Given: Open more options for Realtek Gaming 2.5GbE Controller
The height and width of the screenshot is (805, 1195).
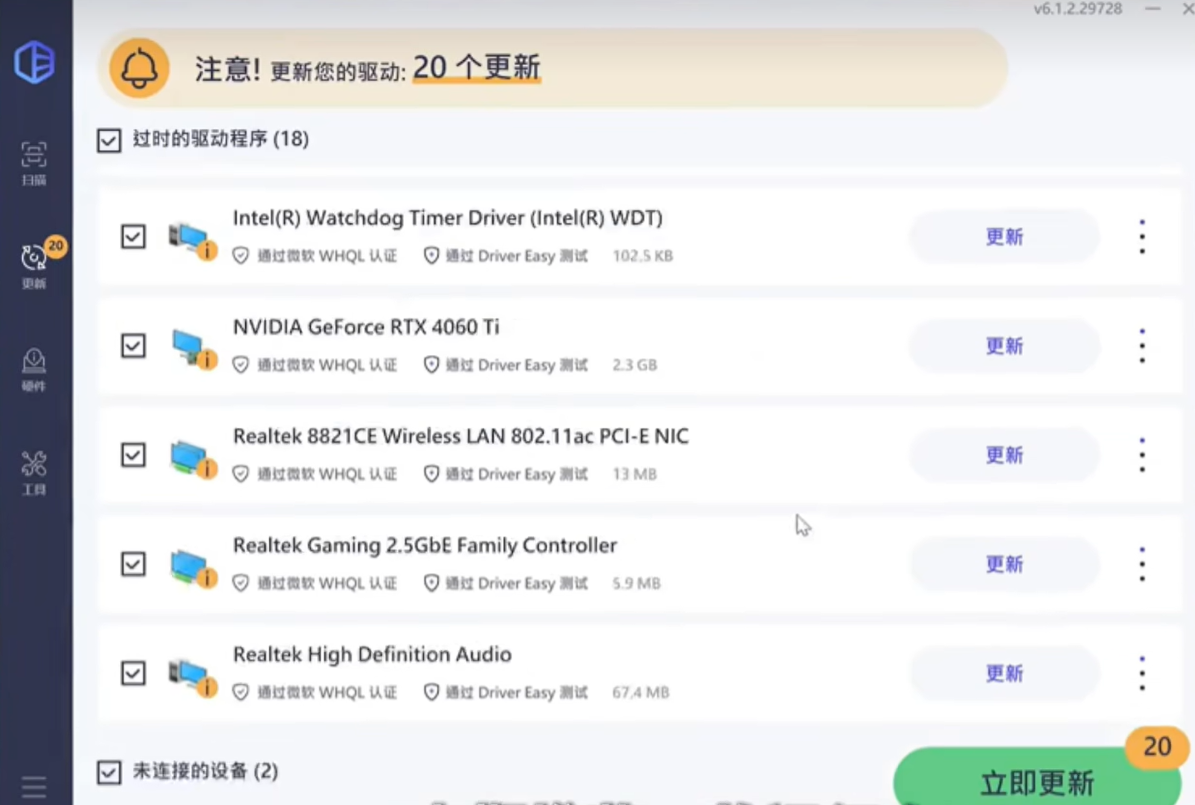Looking at the screenshot, I should 1142,564.
